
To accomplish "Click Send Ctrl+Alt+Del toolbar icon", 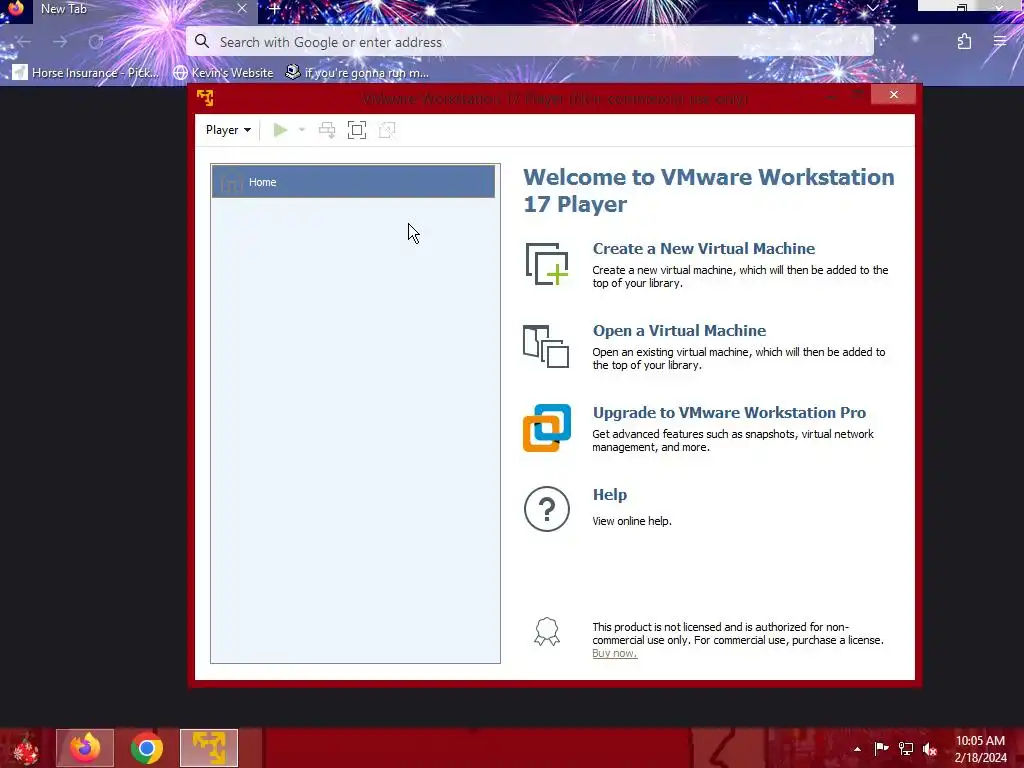I will 327,130.
